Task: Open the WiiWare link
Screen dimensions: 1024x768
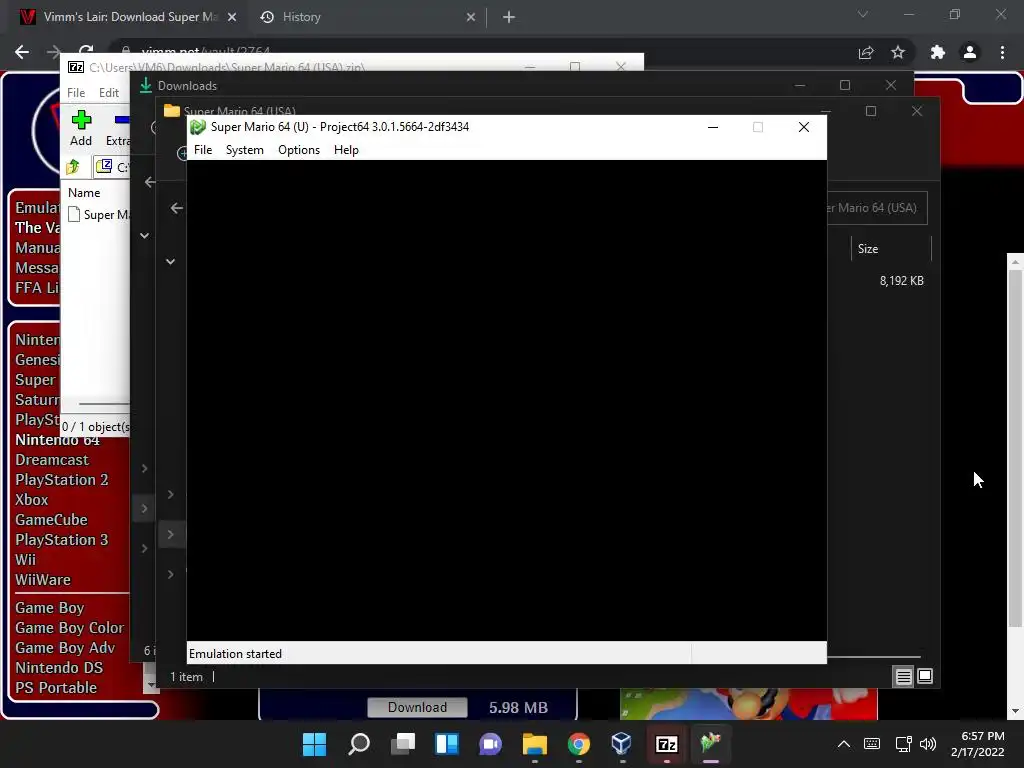Action: (42, 580)
